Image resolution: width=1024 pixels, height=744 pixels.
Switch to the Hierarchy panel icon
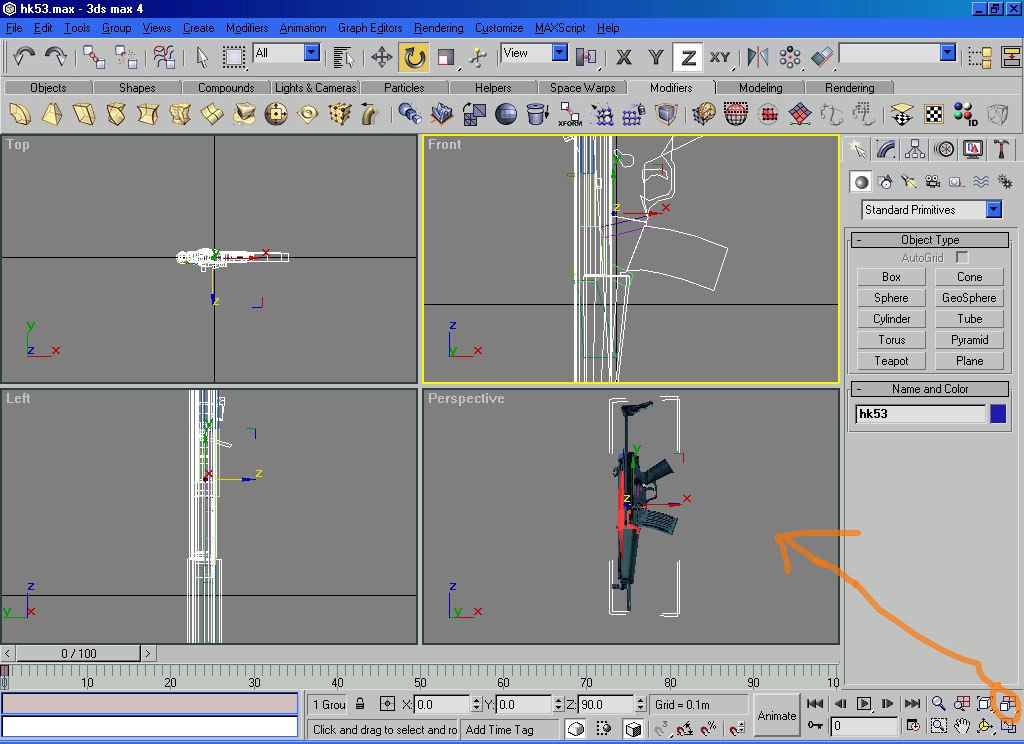coord(915,149)
